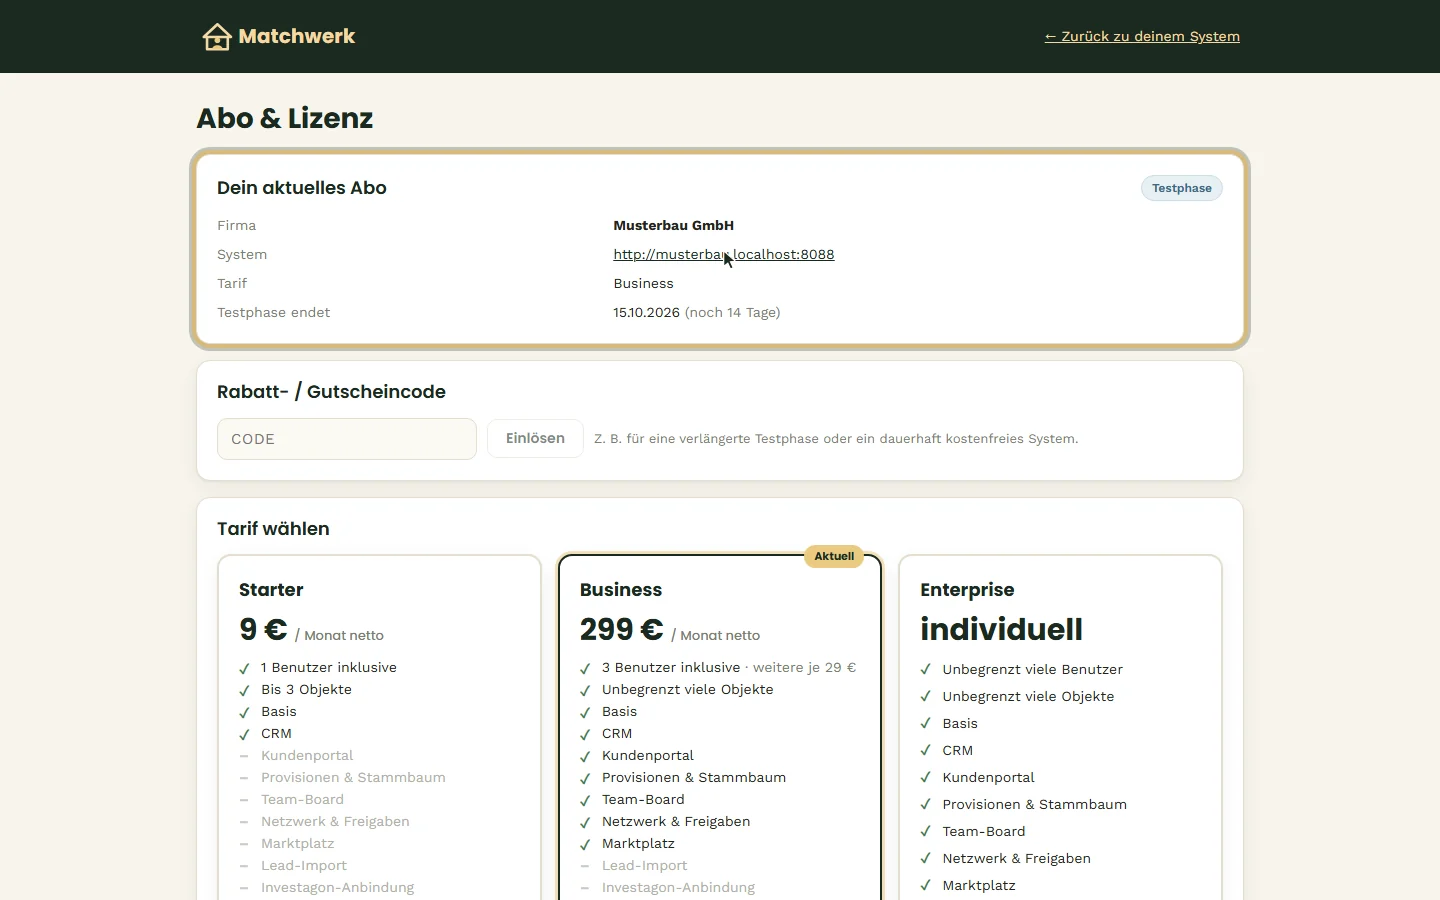
Task: Click the Testphase status badge
Action: (x=1182, y=188)
